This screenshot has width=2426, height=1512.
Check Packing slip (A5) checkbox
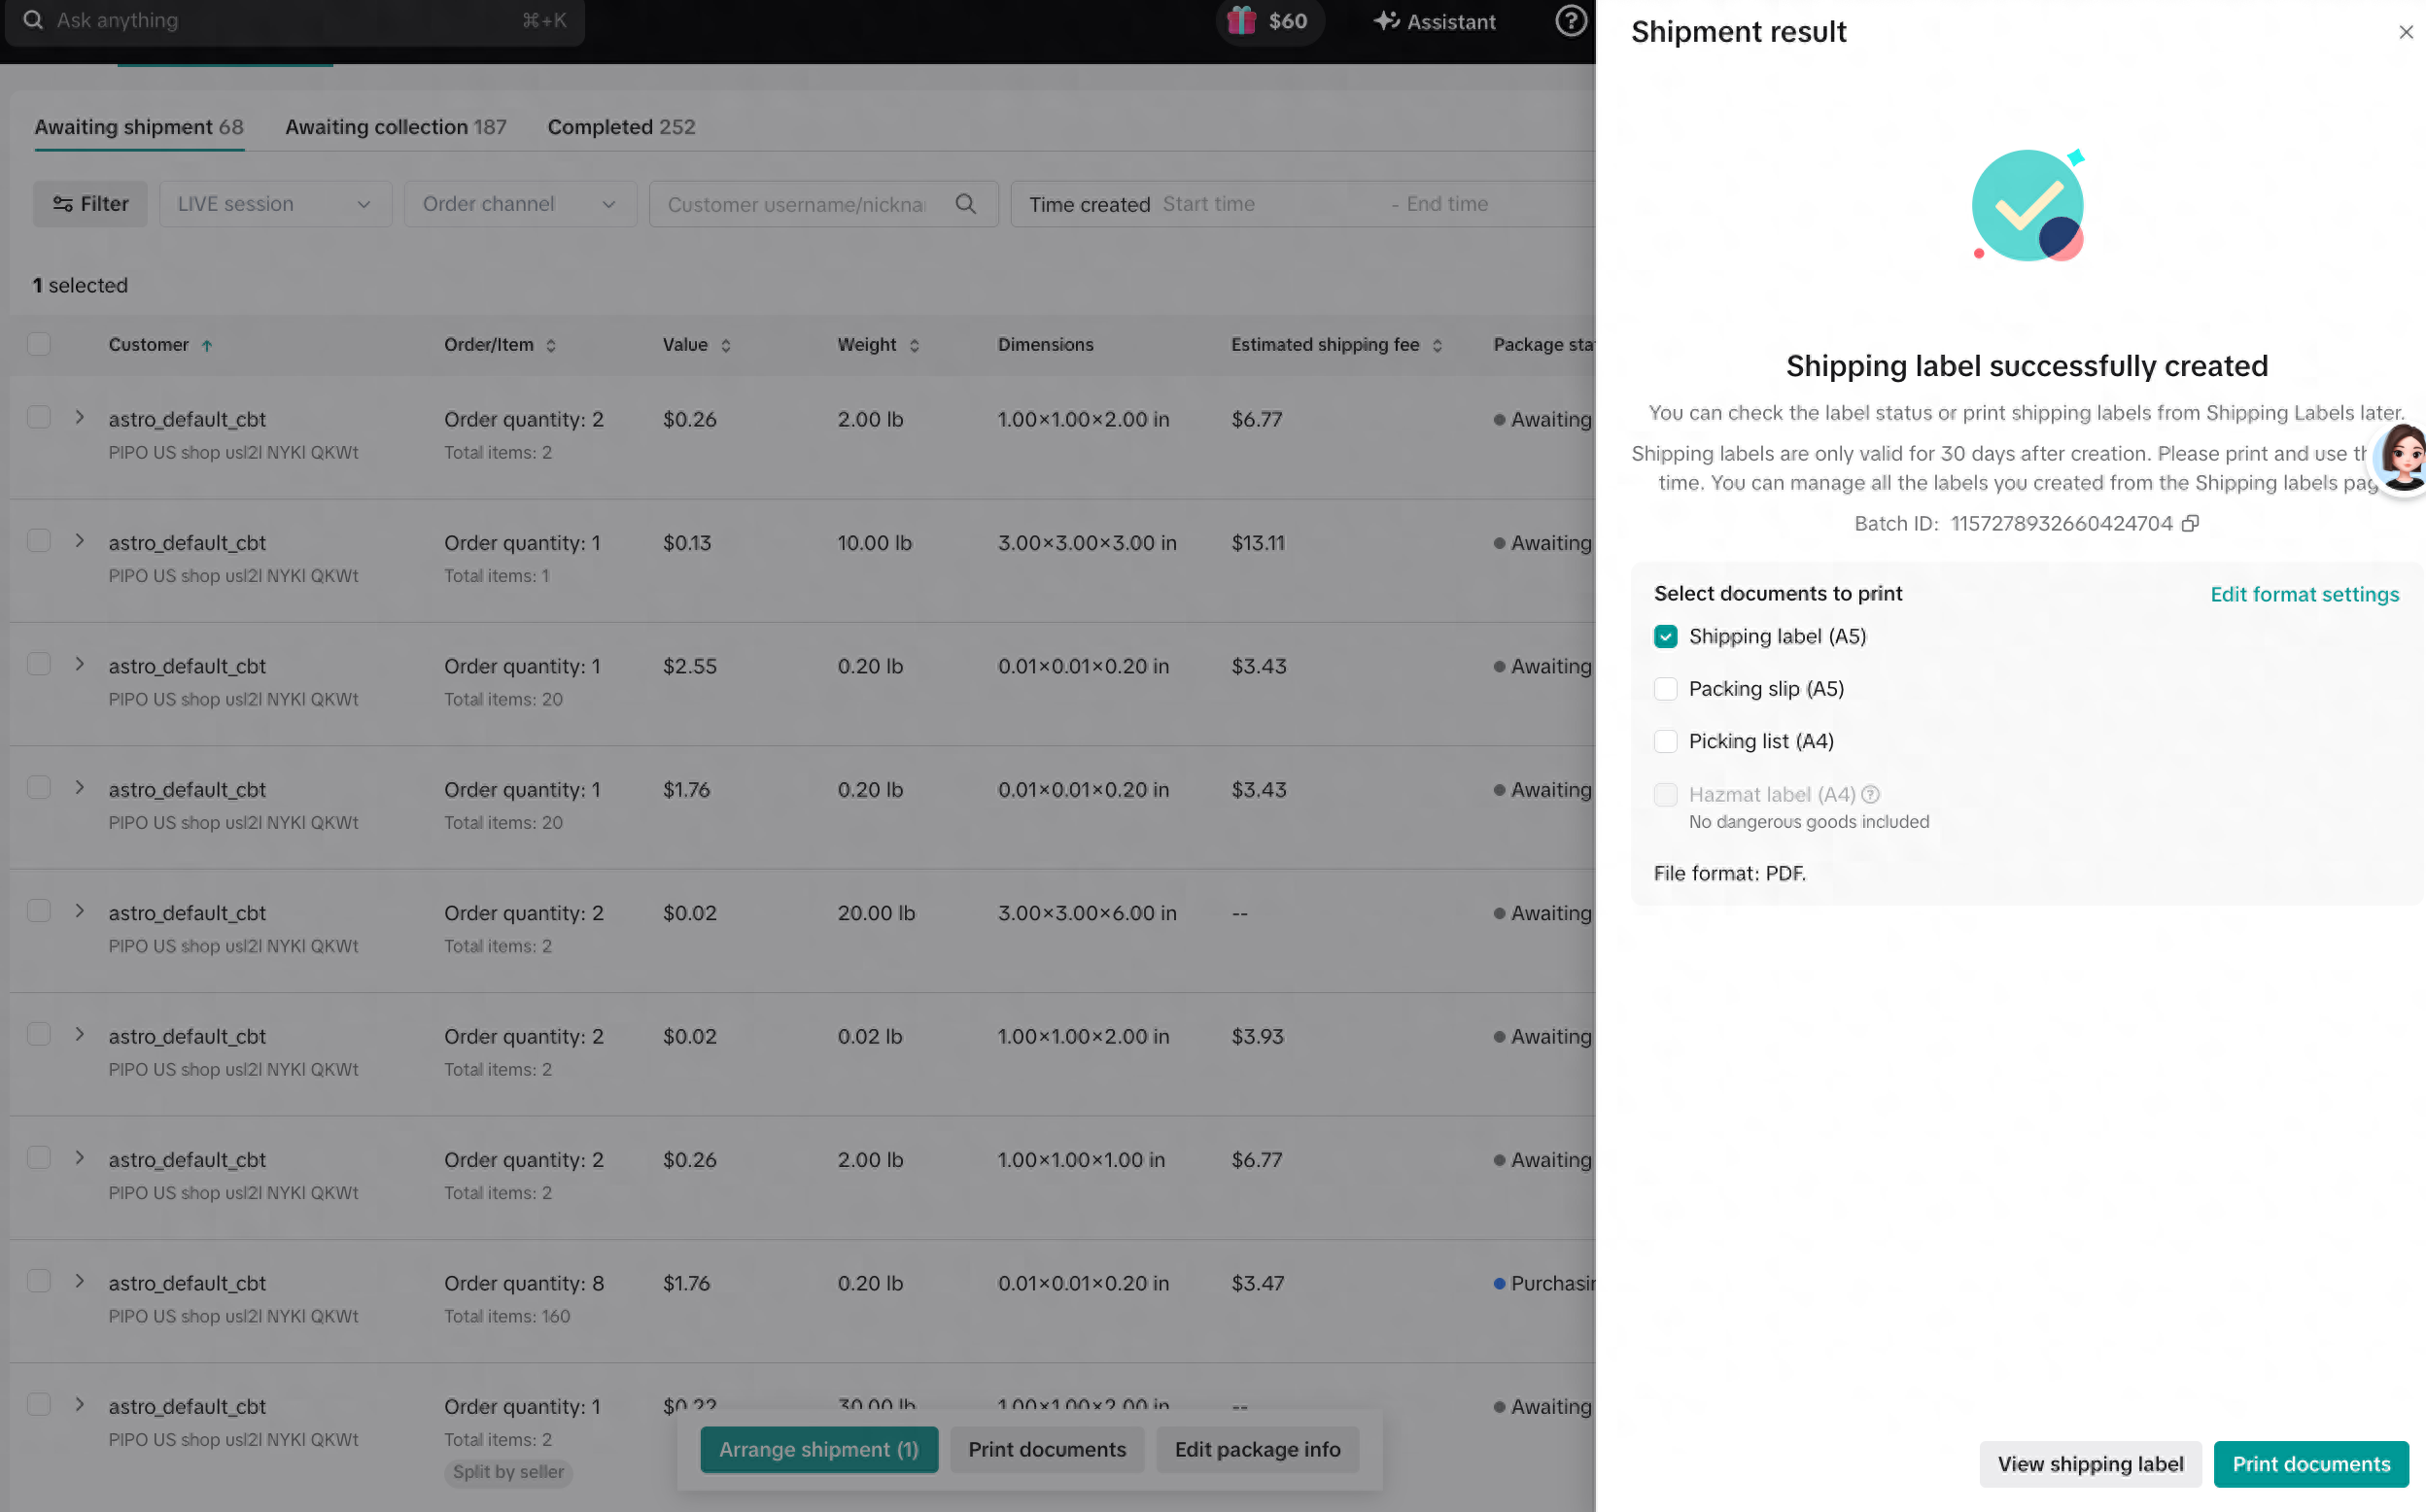coord(1665,689)
